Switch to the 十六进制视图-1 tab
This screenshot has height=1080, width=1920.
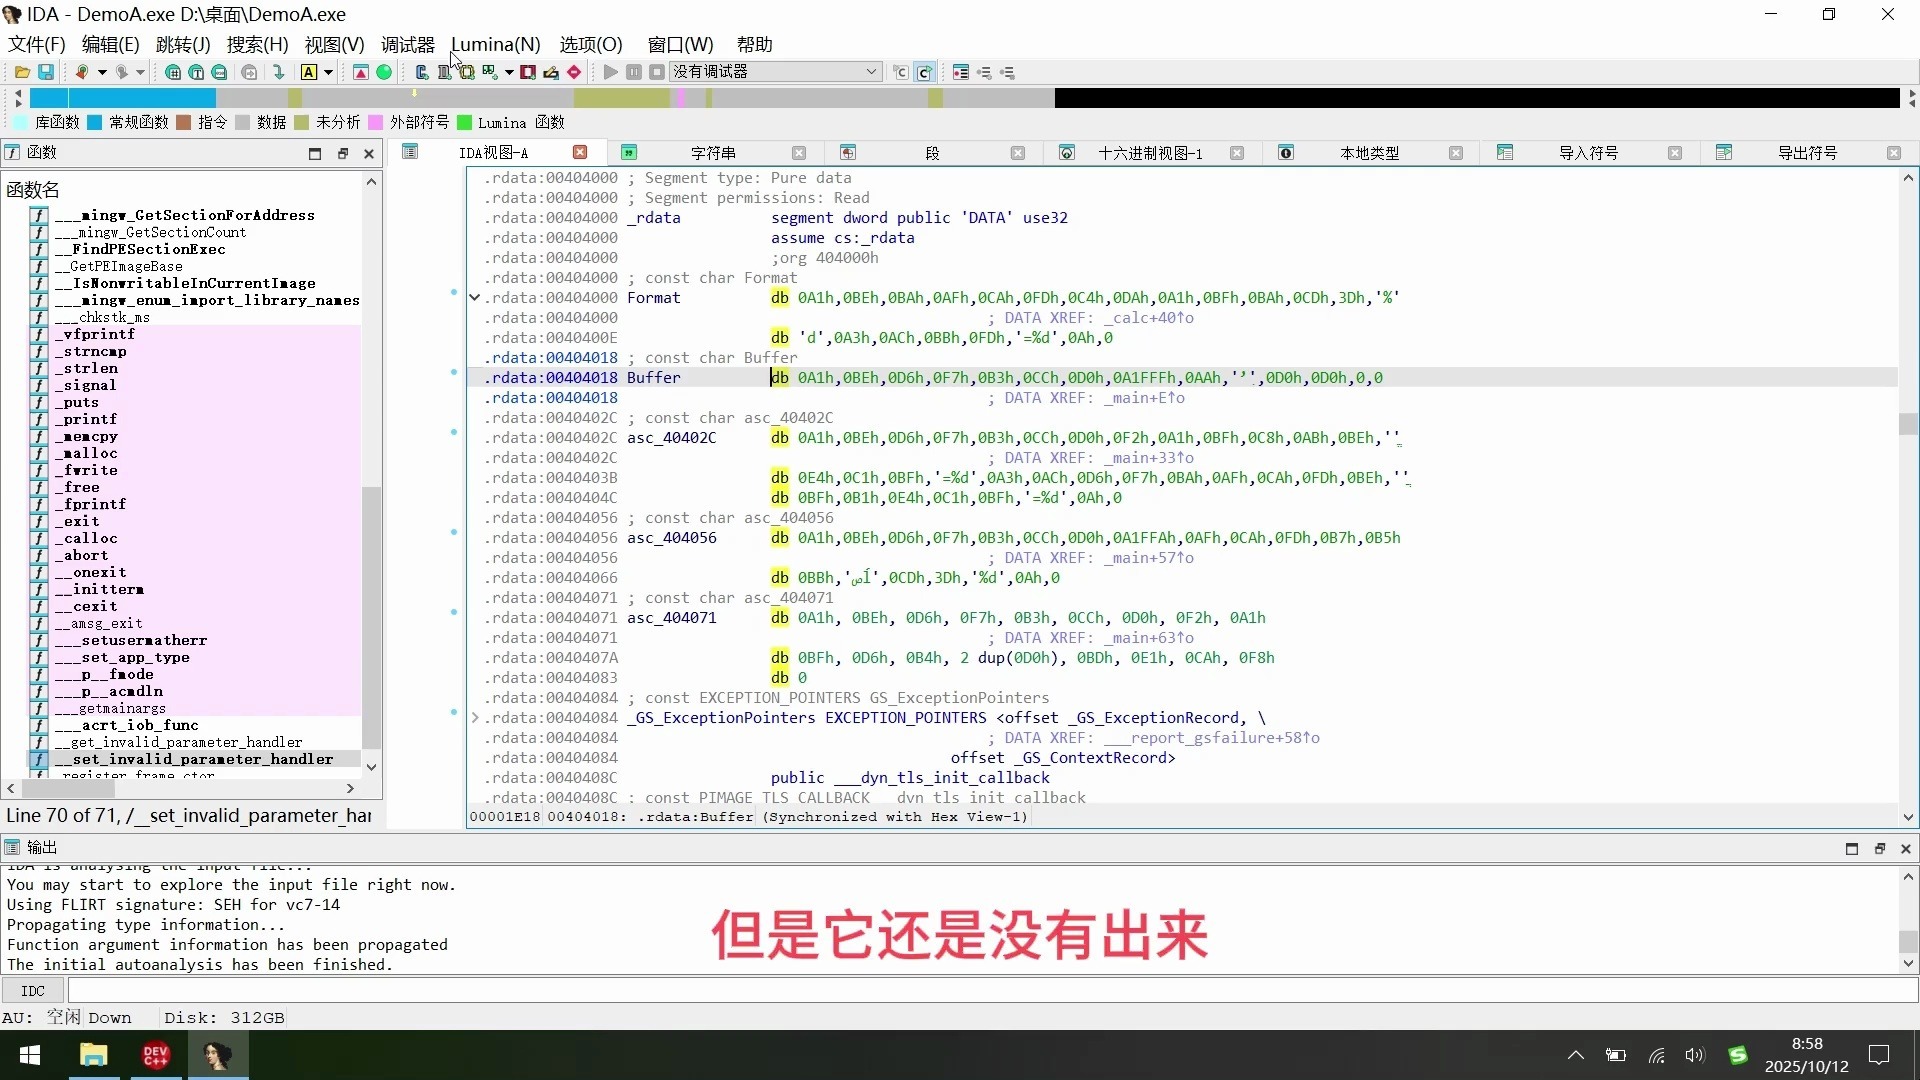pos(1150,152)
